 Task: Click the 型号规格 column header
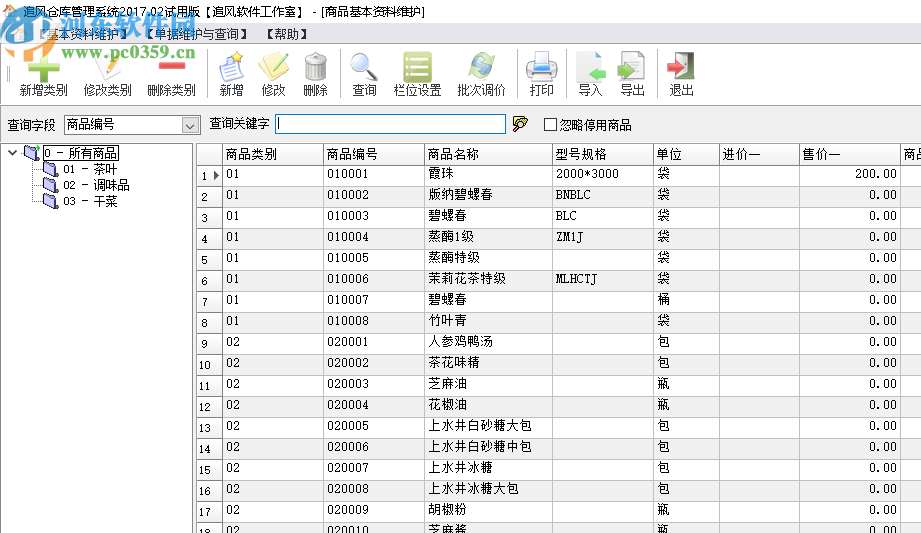(603, 154)
